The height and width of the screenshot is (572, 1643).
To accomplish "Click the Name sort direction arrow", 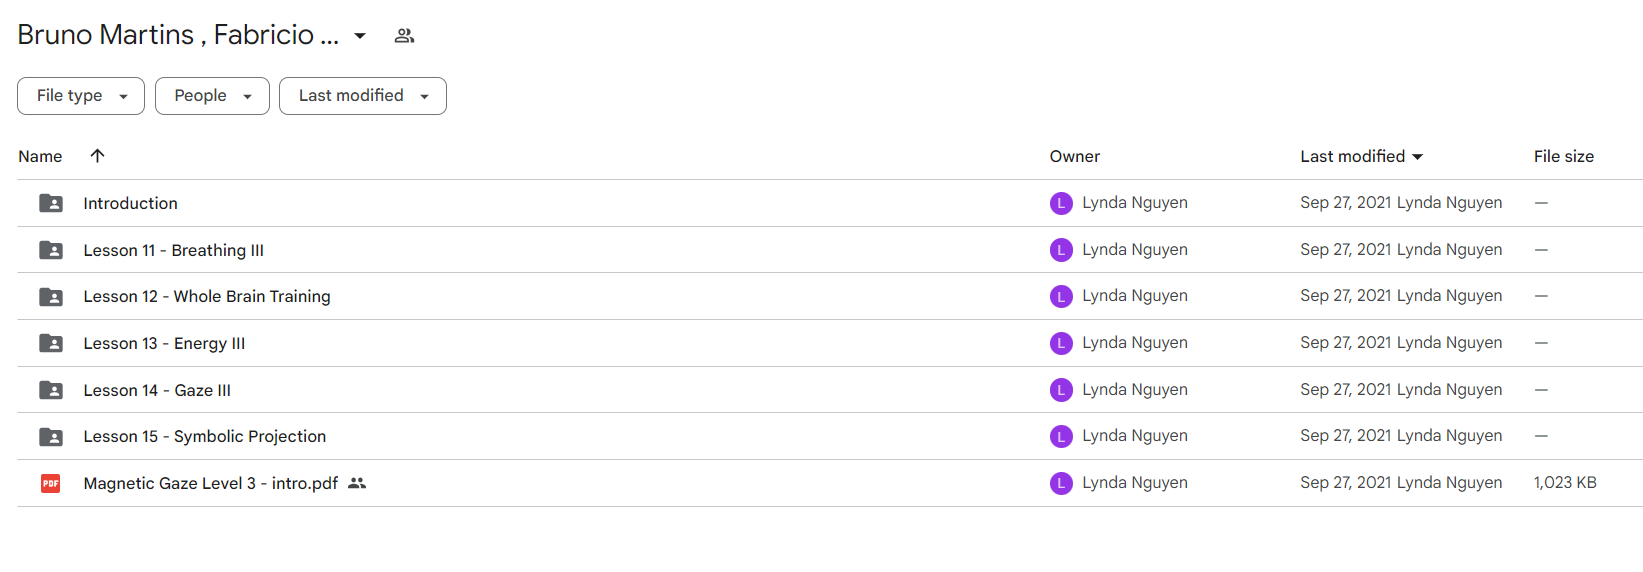I will click(x=97, y=156).
